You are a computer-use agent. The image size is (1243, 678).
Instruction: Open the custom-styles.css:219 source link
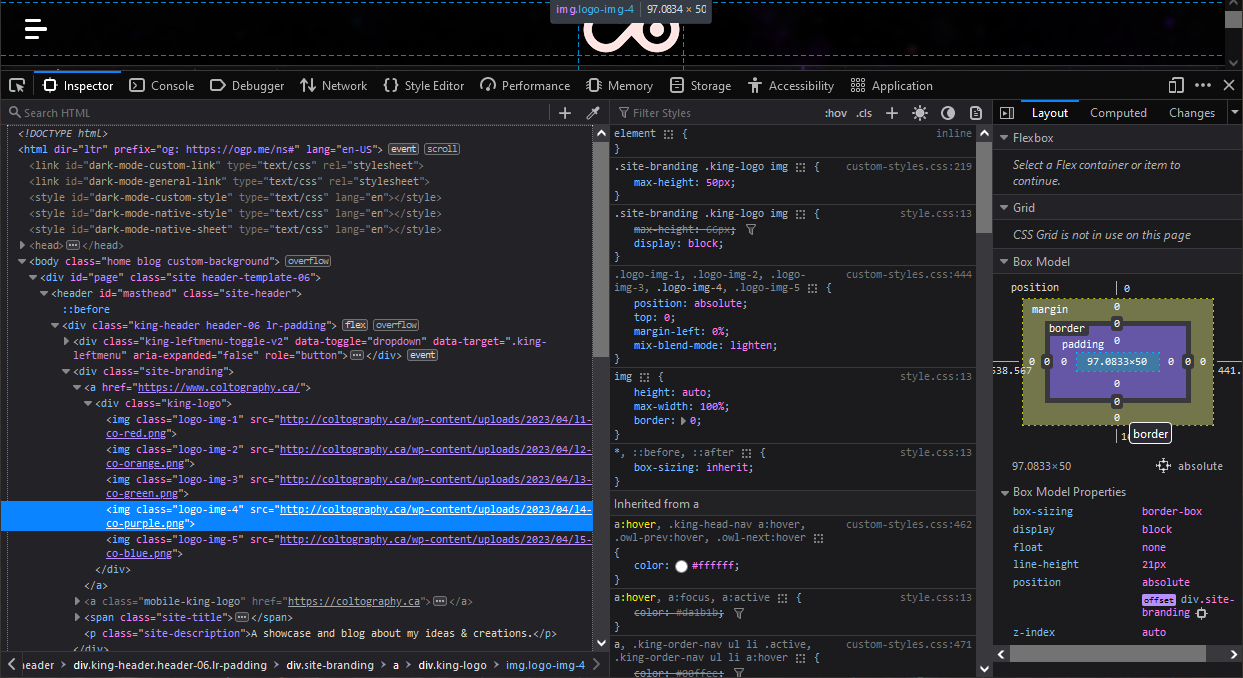(x=908, y=167)
